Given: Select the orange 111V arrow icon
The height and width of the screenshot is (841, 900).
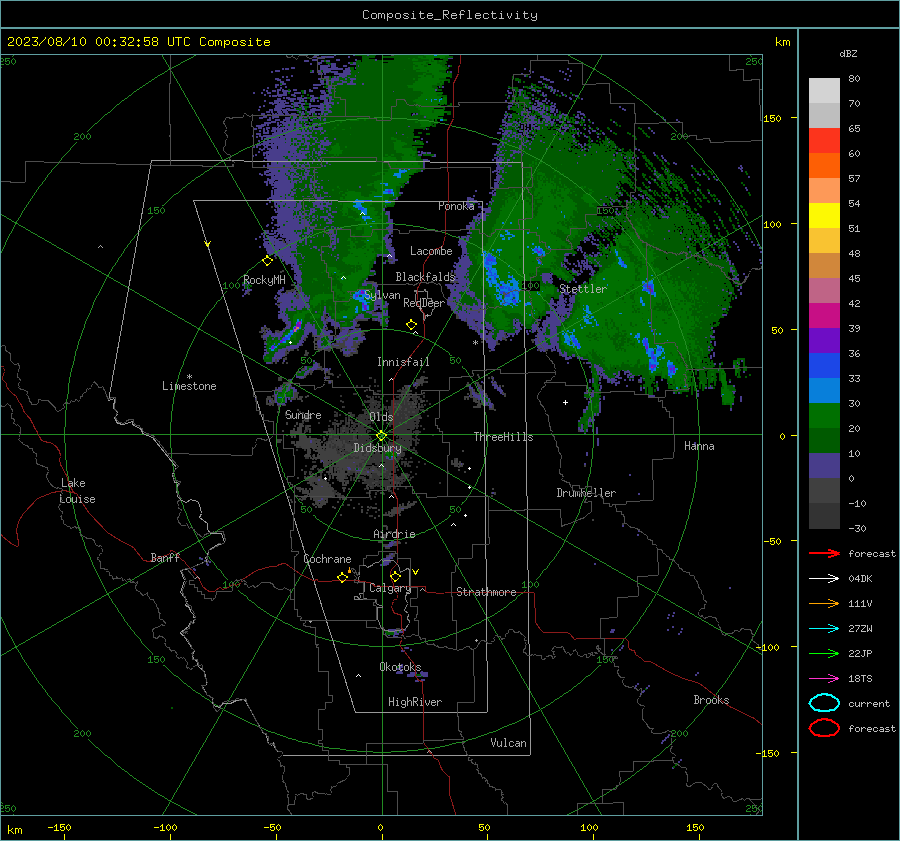Looking at the screenshot, I should point(824,603).
